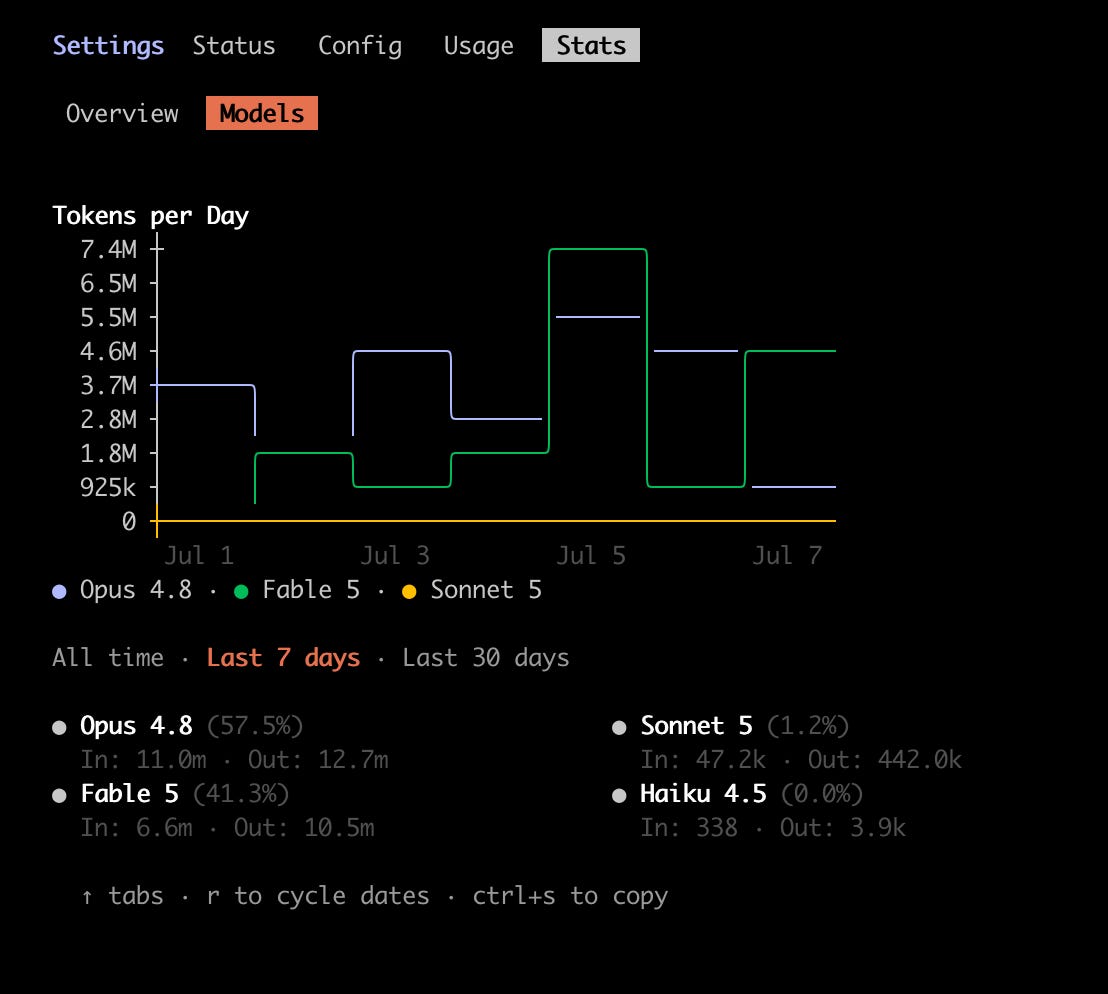The height and width of the screenshot is (994, 1108).
Task: Click the up-arrow tabs hint
Action: [122, 896]
